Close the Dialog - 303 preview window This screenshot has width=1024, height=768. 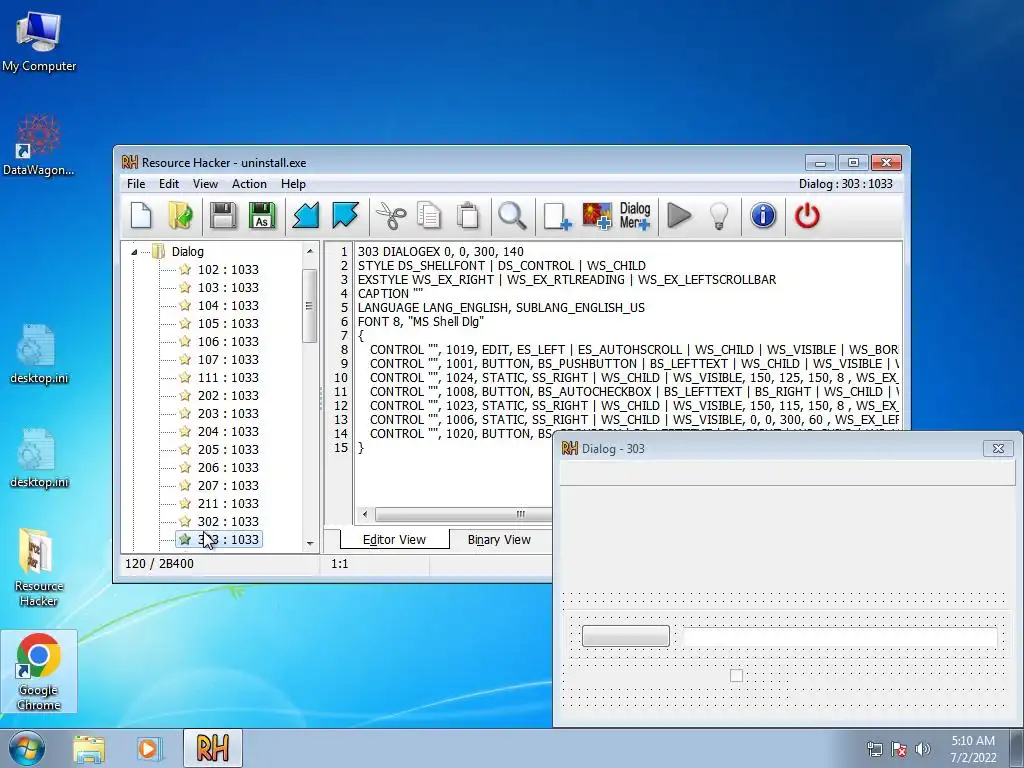[x=998, y=449]
